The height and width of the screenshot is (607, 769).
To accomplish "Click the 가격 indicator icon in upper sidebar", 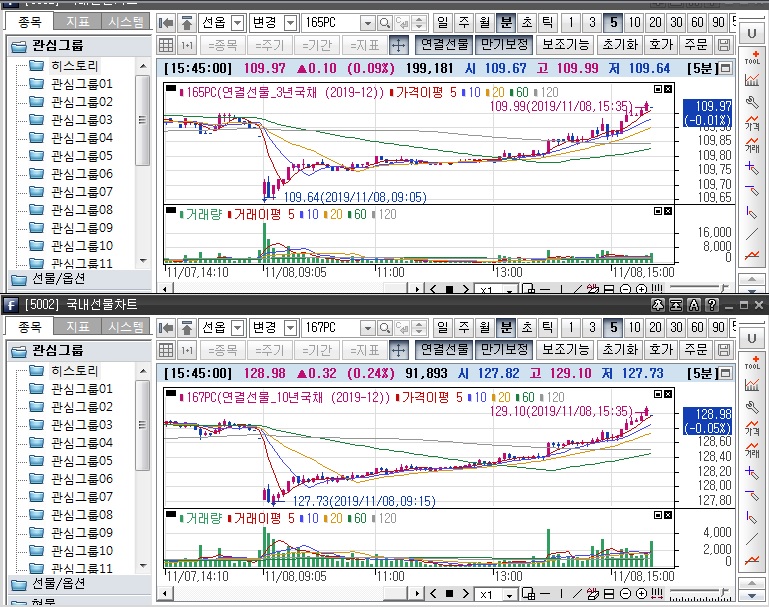I will (x=752, y=123).
